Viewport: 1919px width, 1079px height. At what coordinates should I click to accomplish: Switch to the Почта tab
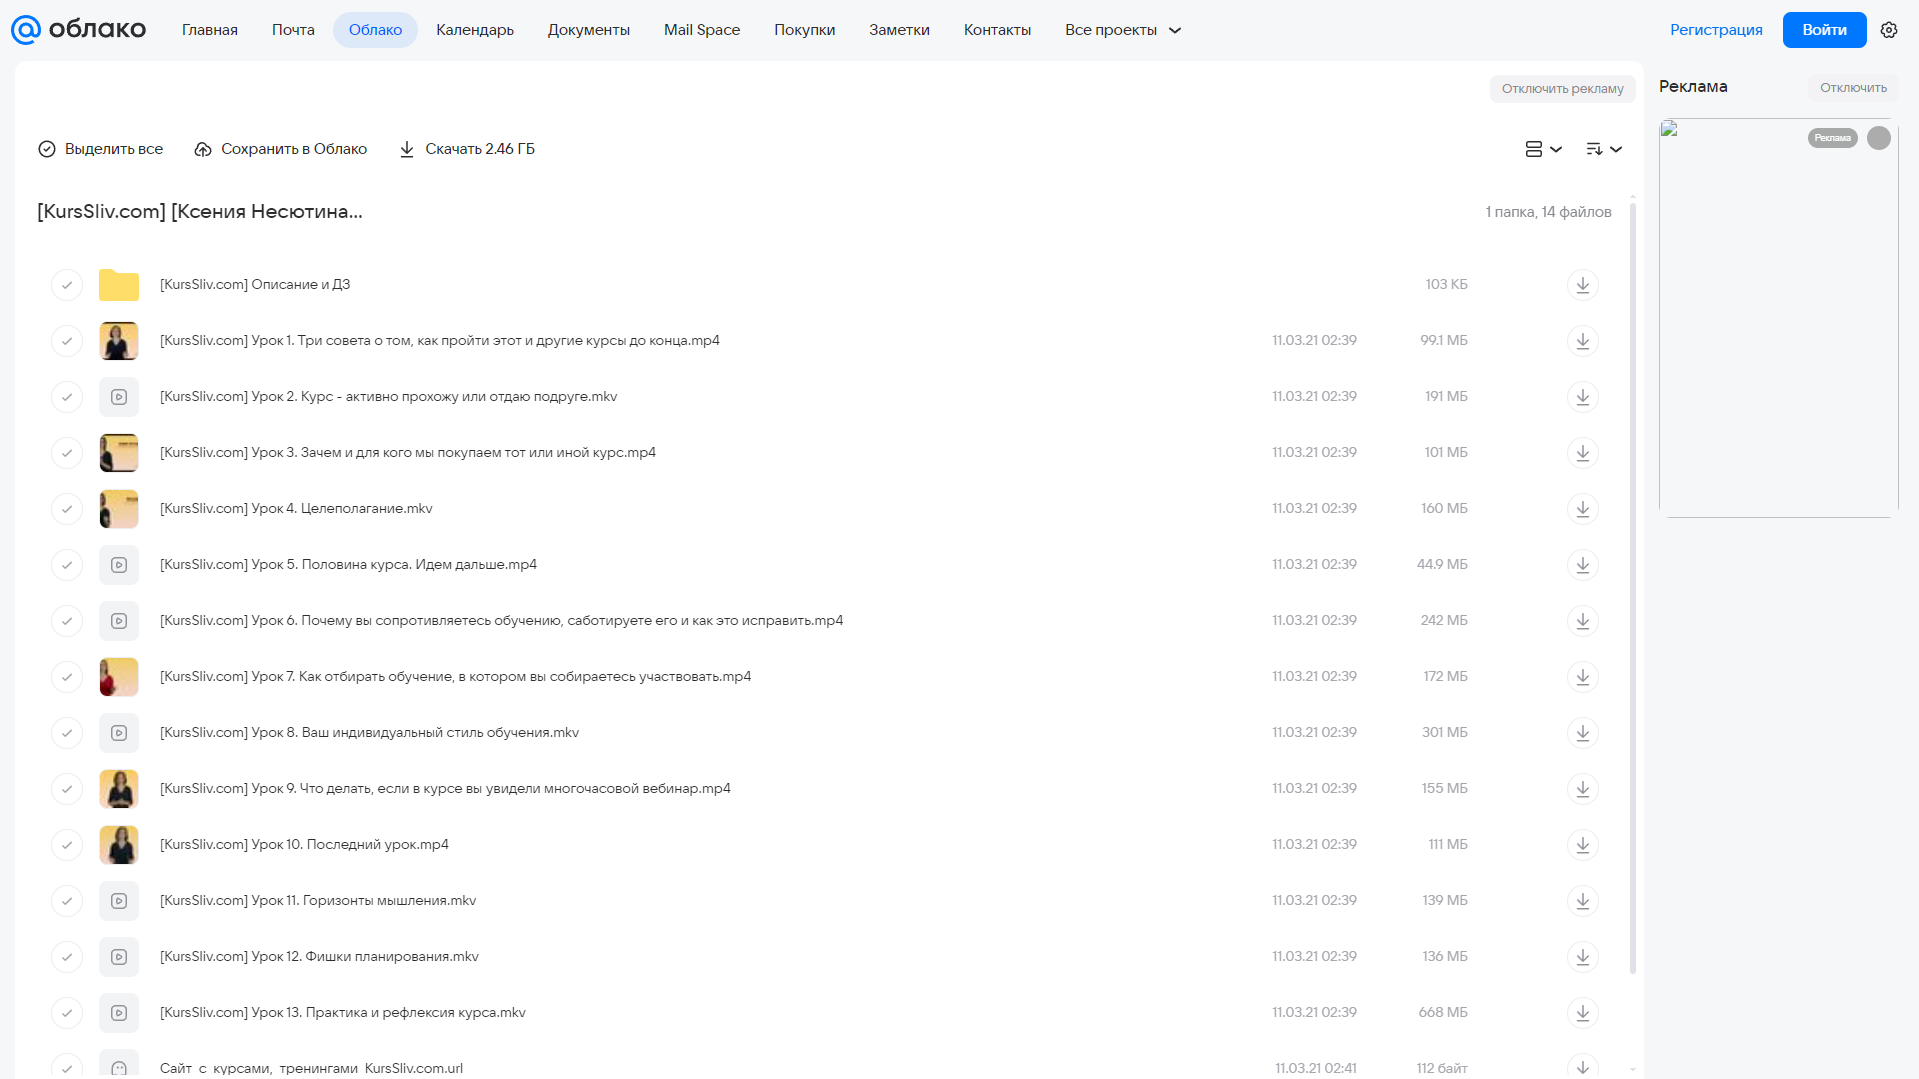pyautogui.click(x=293, y=30)
